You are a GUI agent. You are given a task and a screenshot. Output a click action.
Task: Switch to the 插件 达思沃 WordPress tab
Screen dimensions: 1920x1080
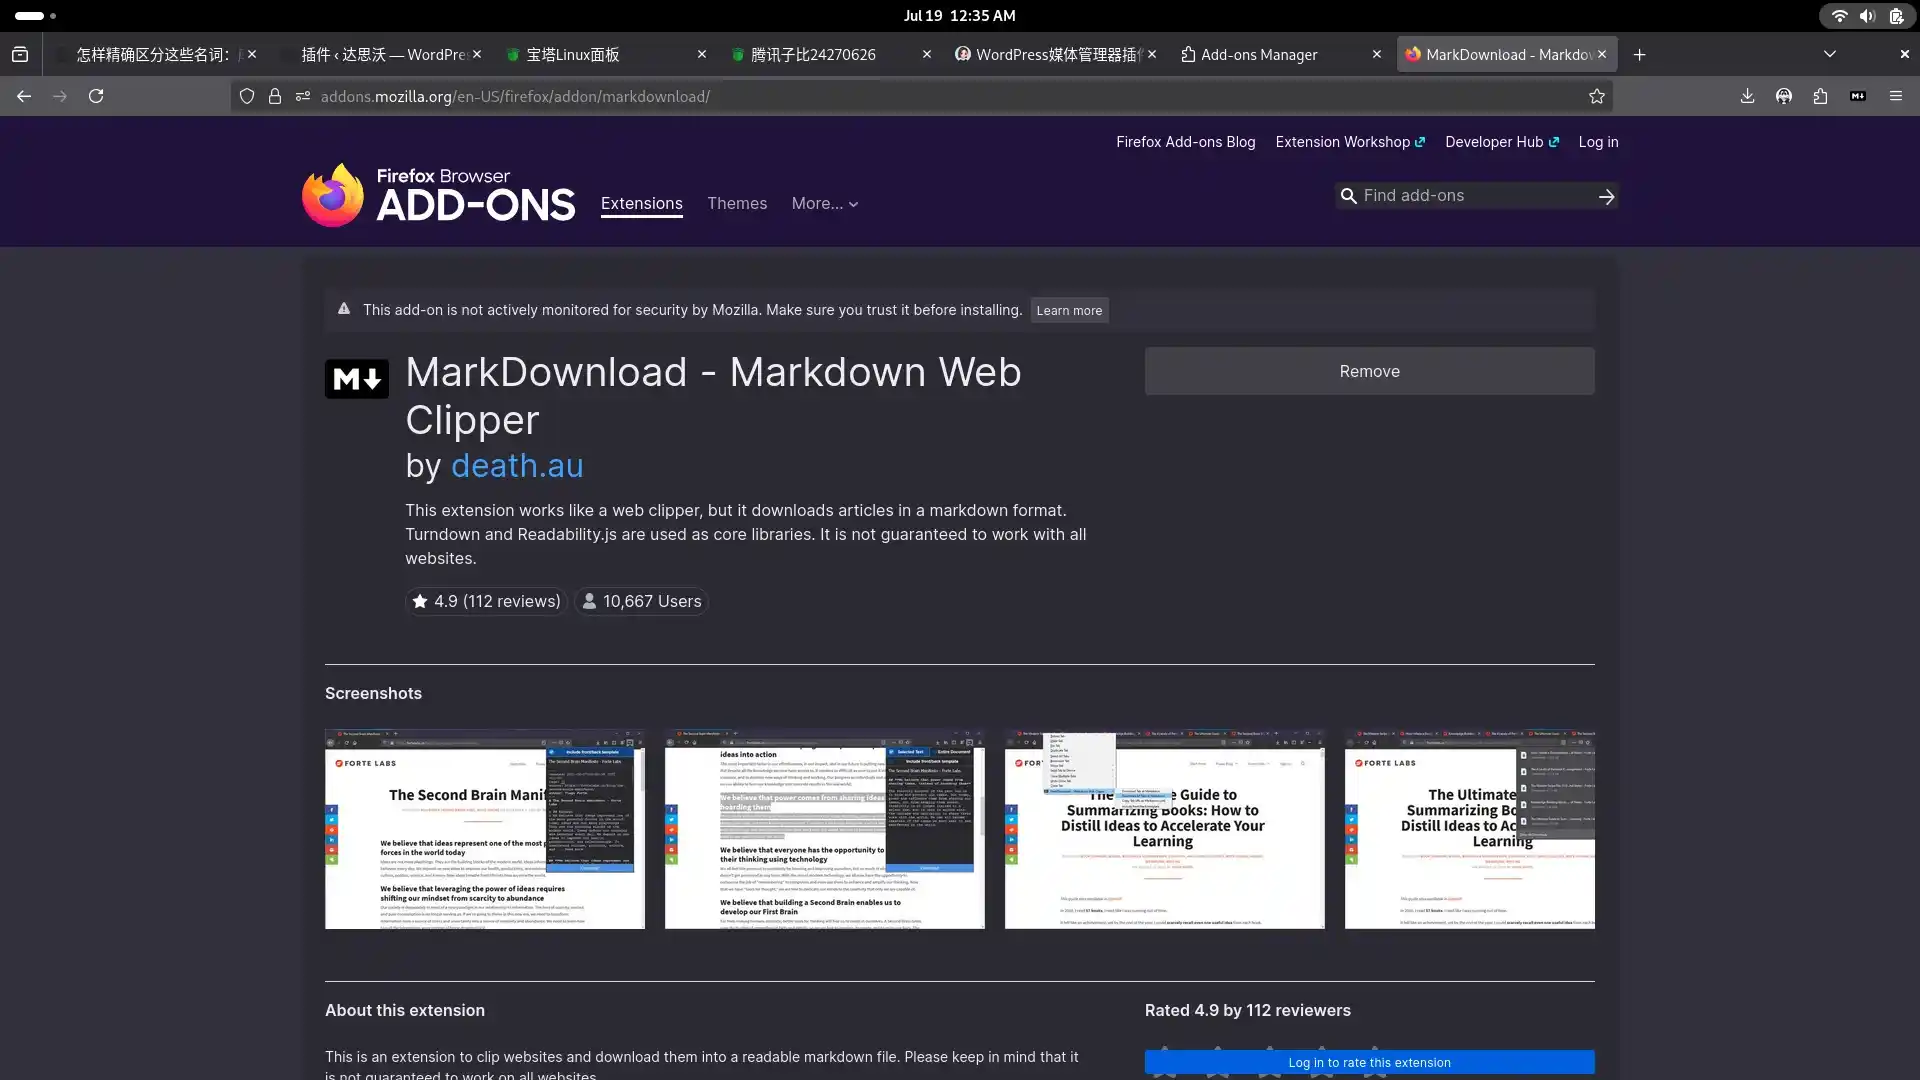383,54
